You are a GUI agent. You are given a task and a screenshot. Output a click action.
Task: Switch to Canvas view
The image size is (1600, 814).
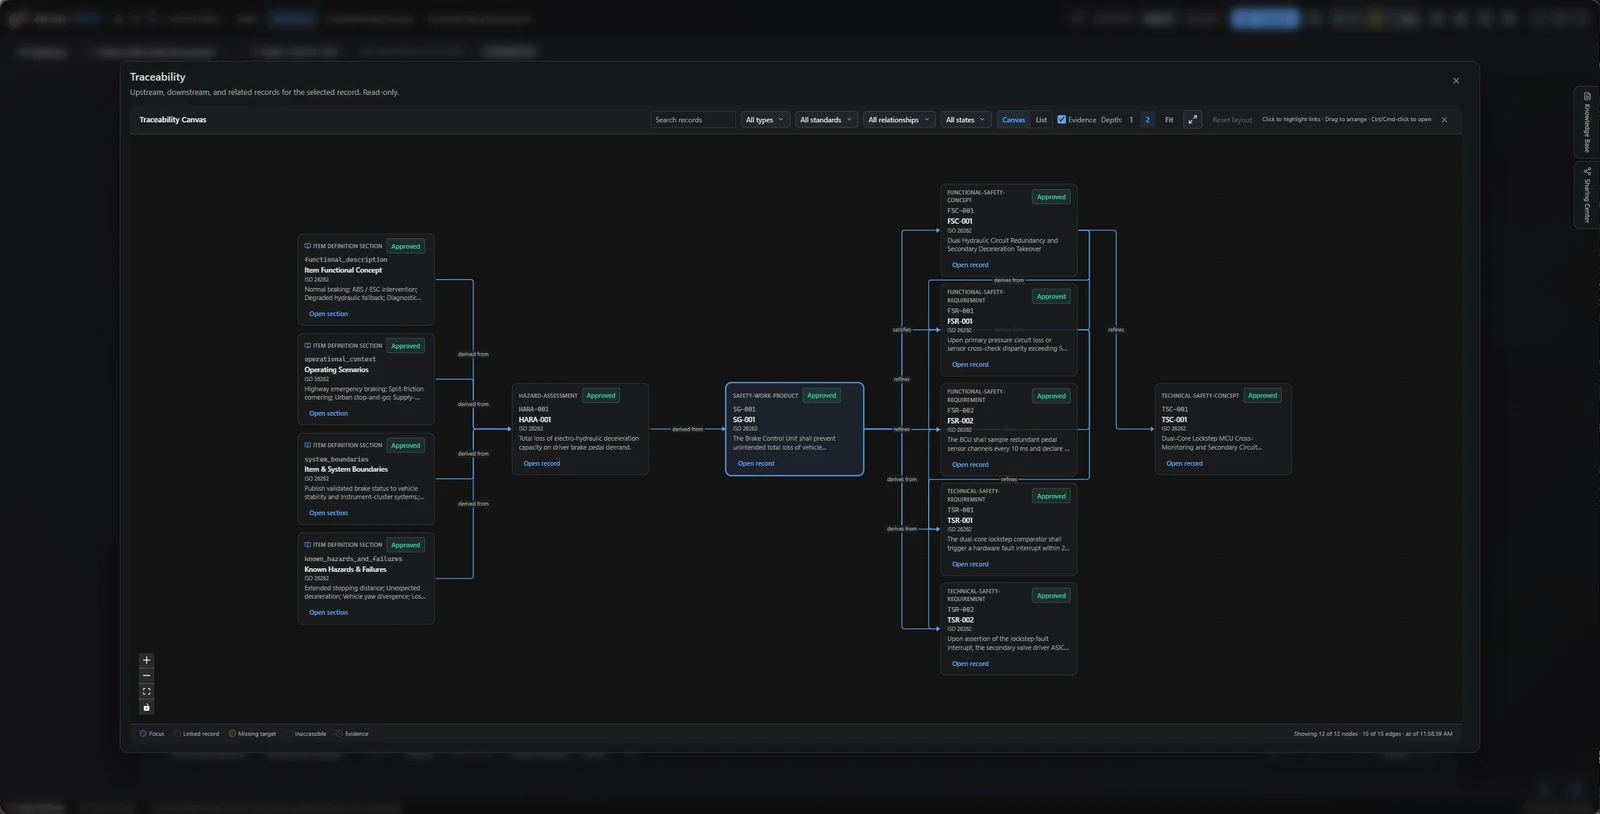pyautogui.click(x=1014, y=120)
